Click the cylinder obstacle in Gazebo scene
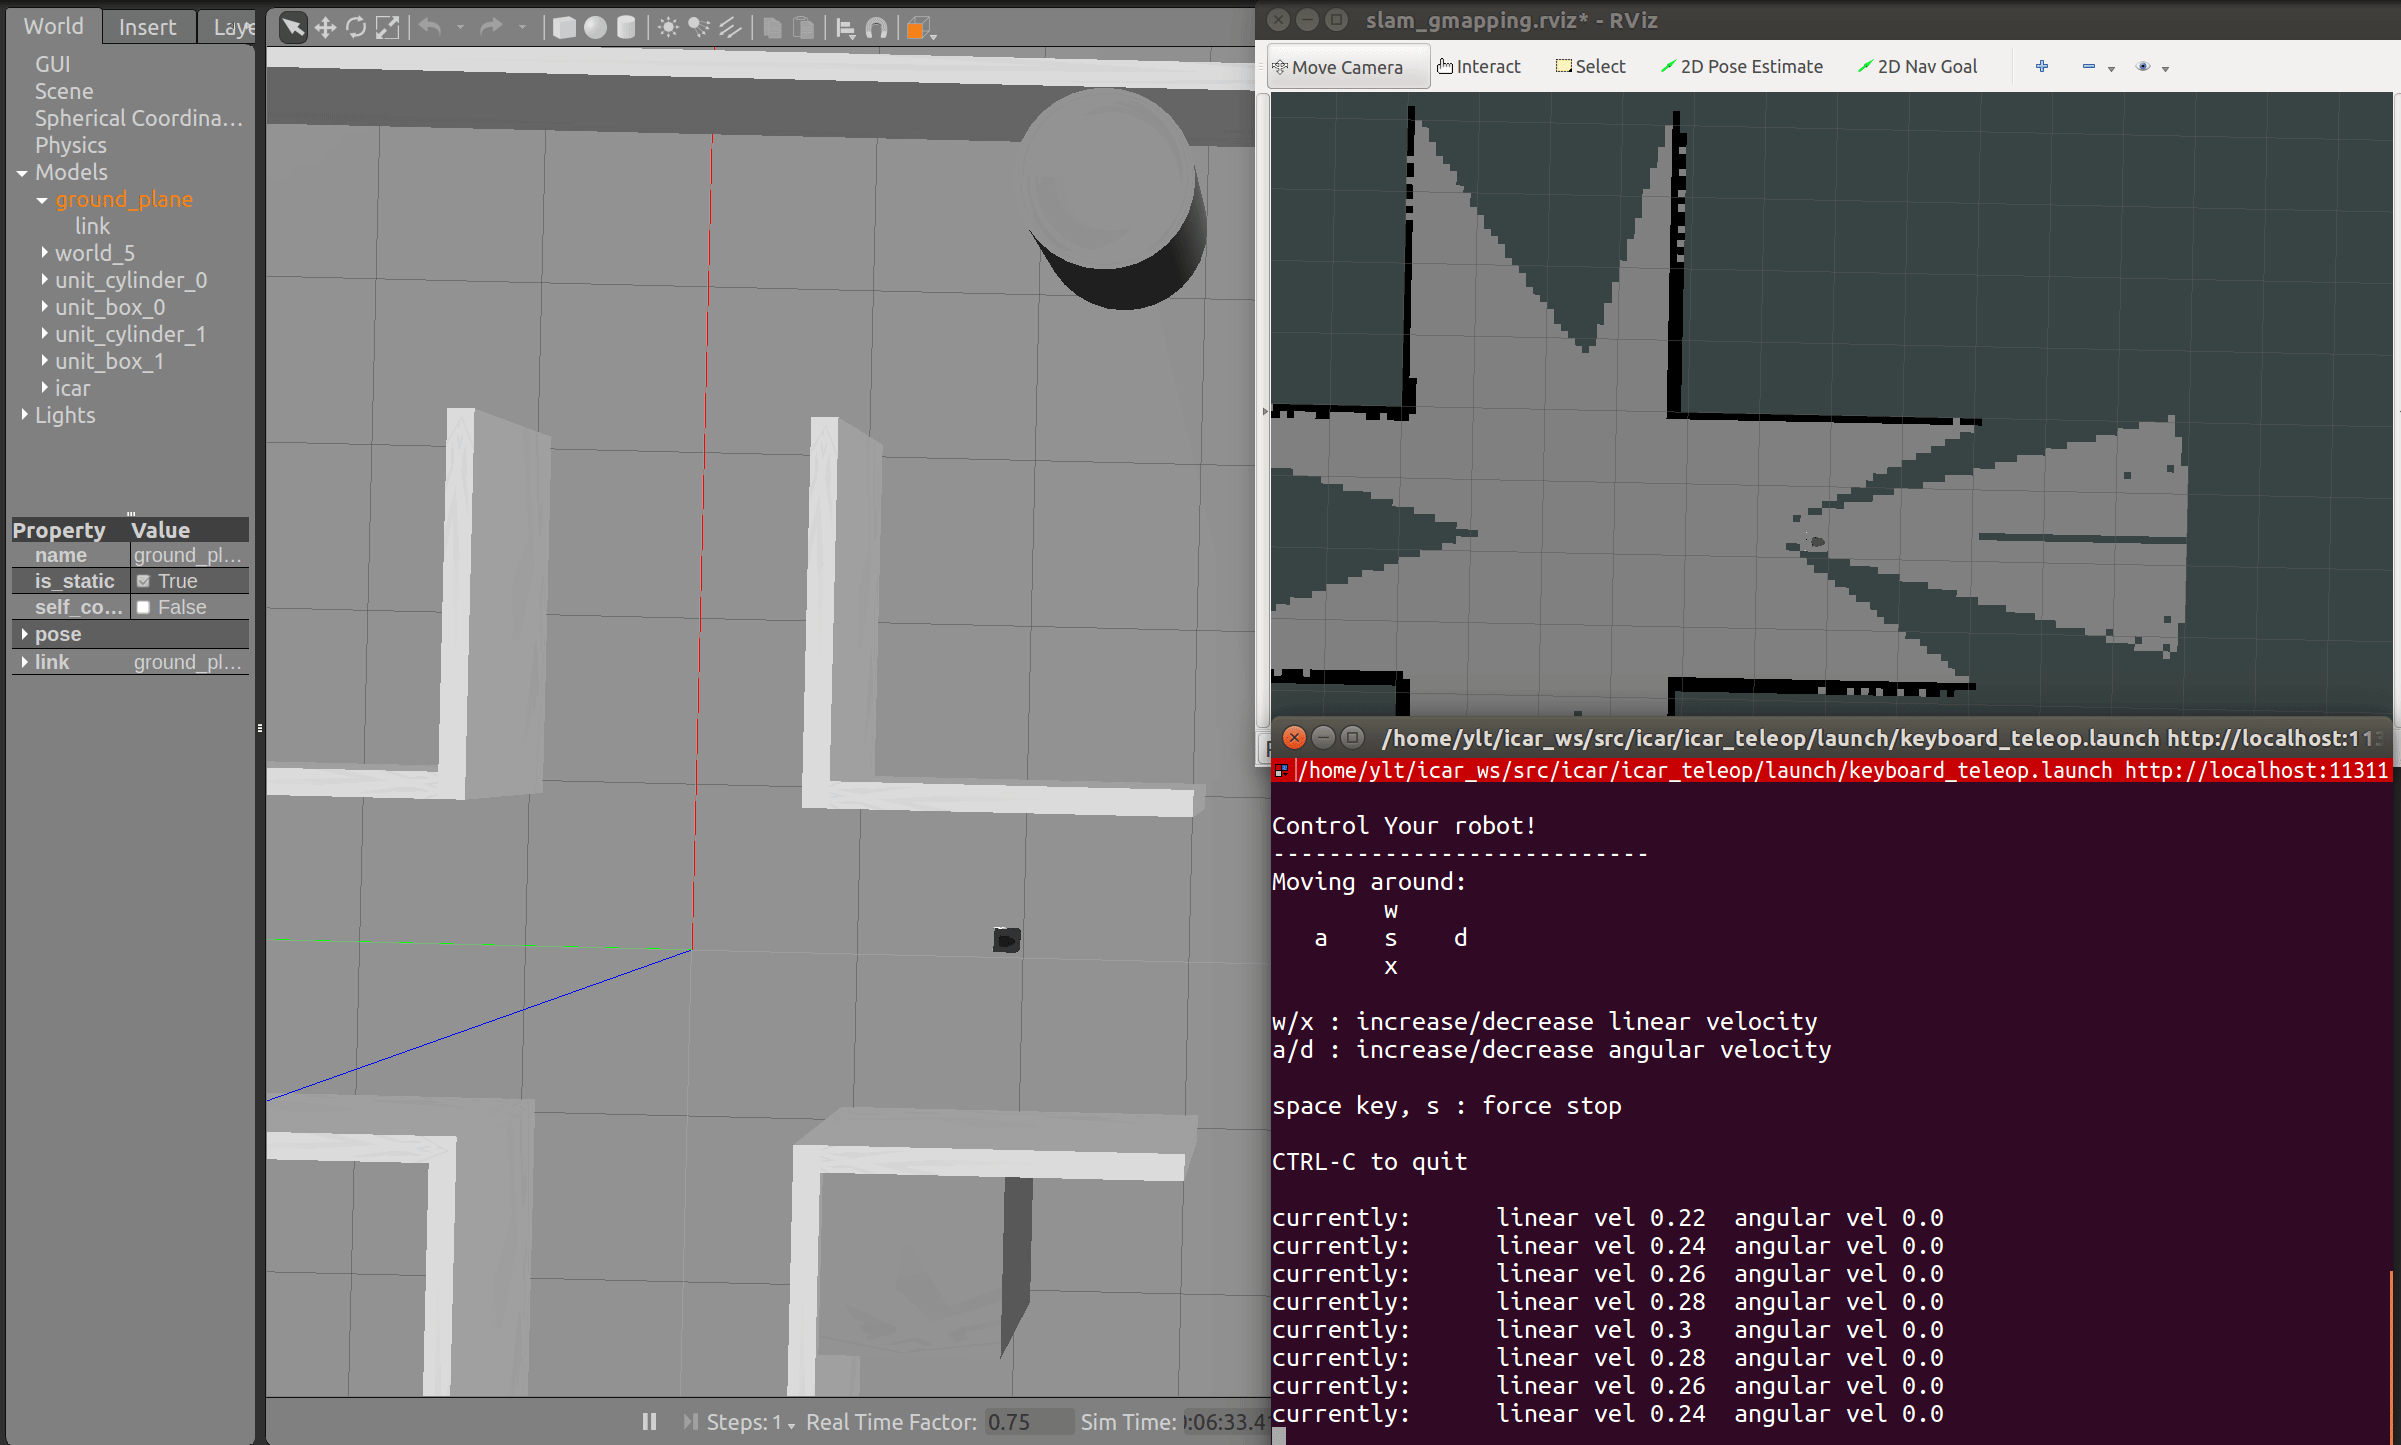 tap(1113, 198)
